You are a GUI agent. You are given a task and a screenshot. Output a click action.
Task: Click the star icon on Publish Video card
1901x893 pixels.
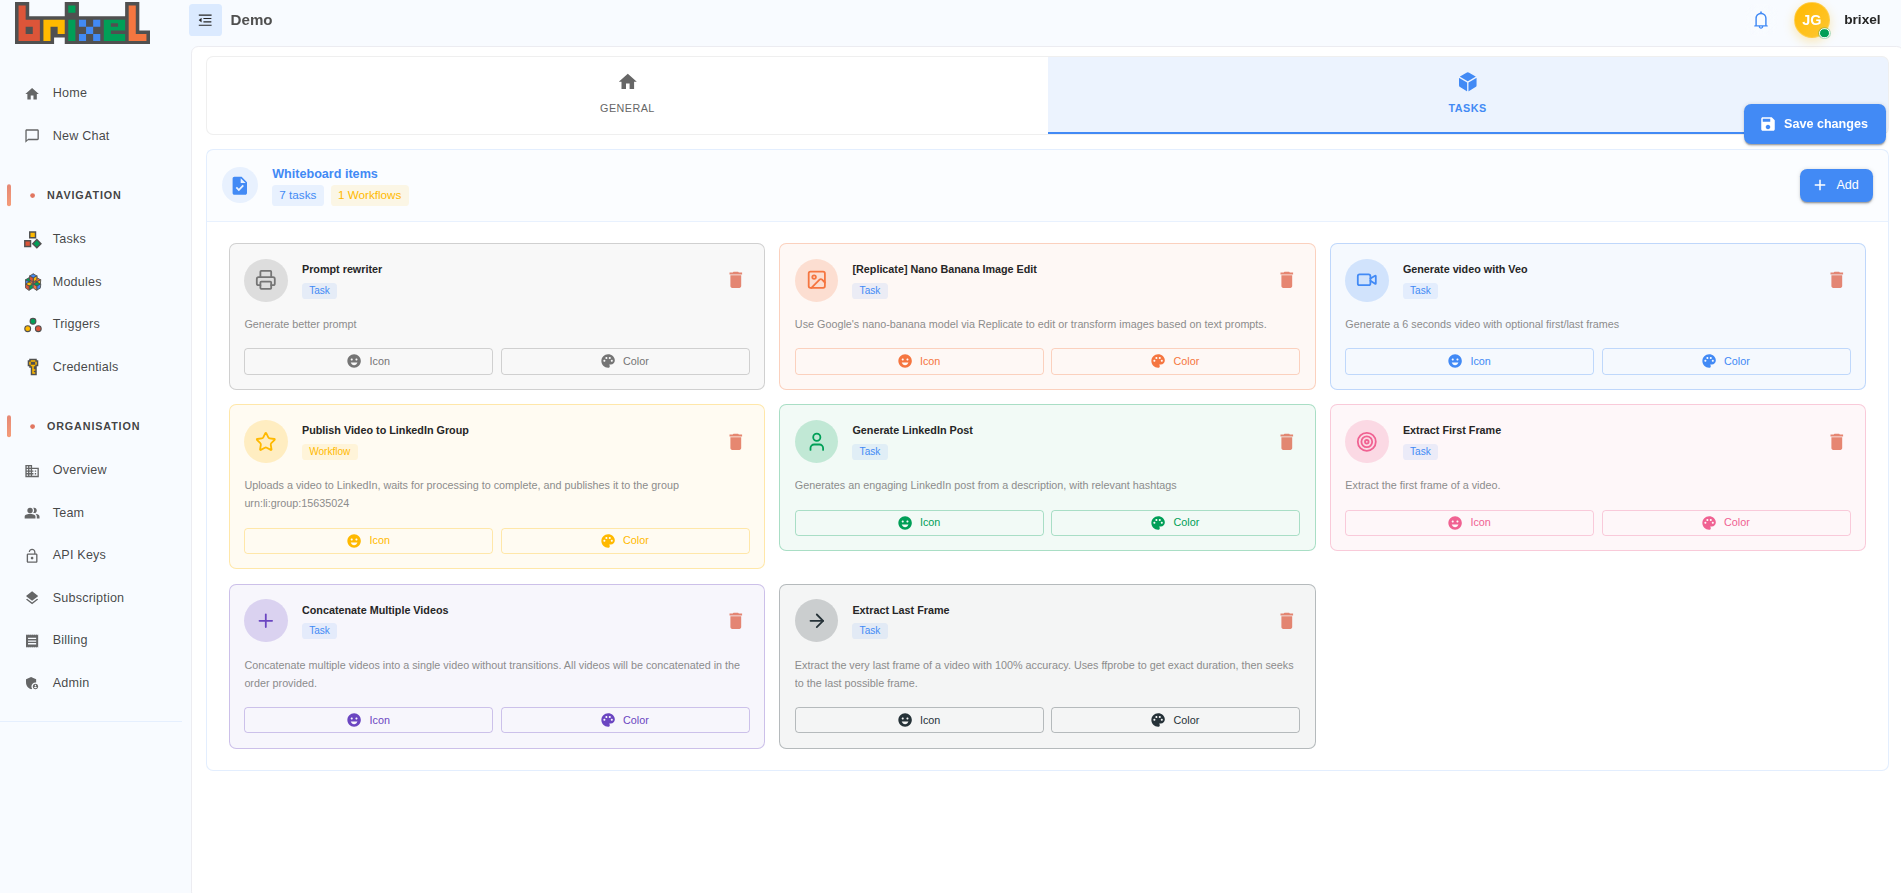tap(266, 442)
